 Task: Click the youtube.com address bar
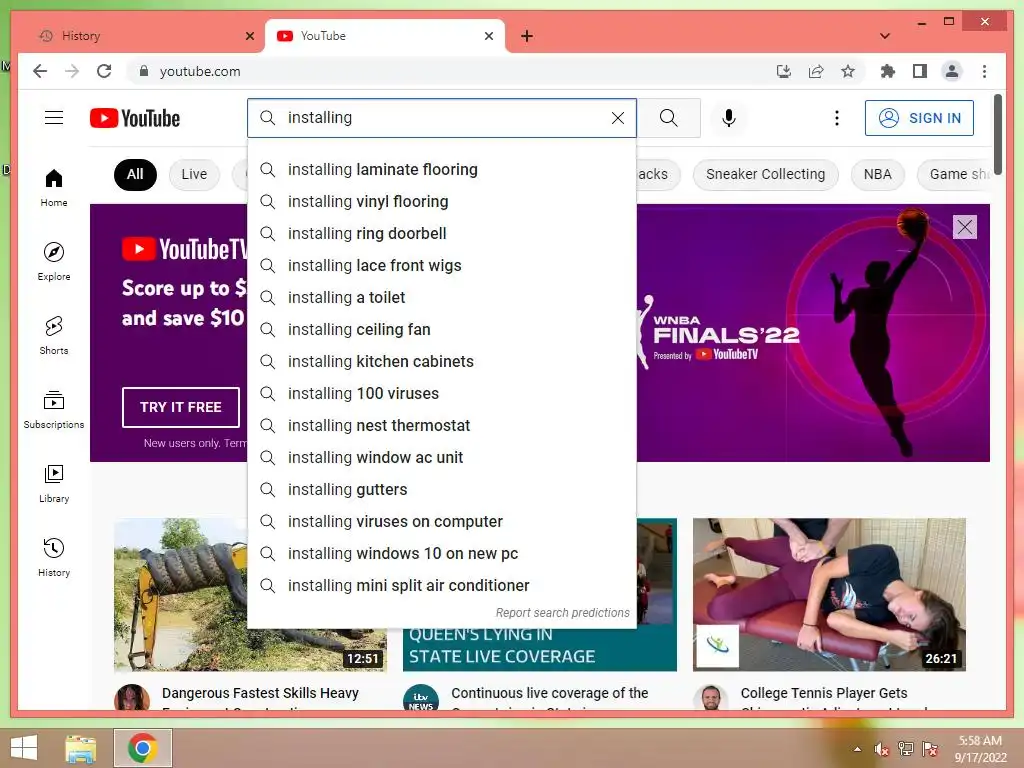click(x=451, y=71)
